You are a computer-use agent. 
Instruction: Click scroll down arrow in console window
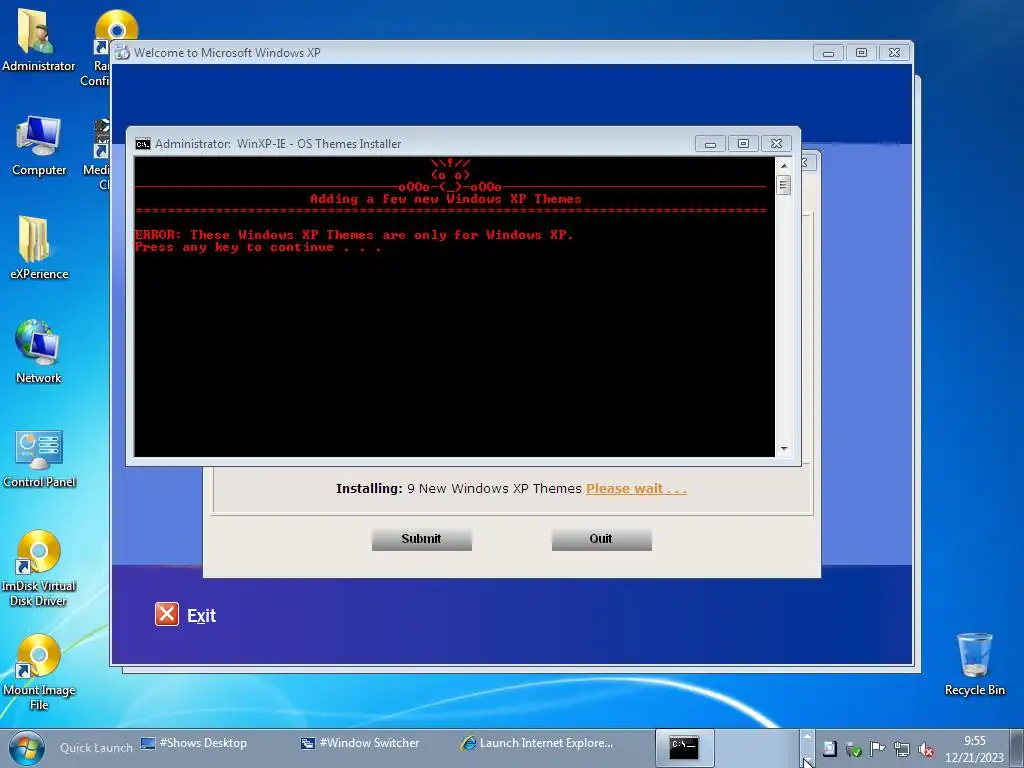784,449
